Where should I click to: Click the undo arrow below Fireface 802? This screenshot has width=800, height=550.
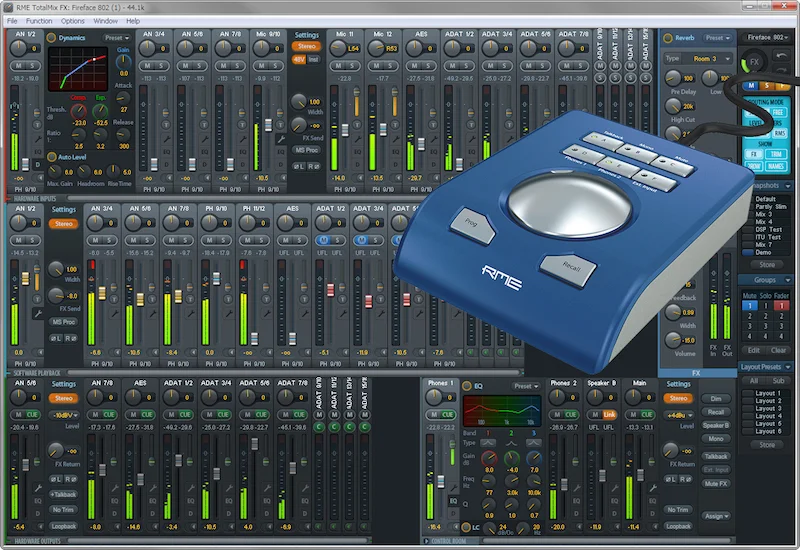click(781, 55)
